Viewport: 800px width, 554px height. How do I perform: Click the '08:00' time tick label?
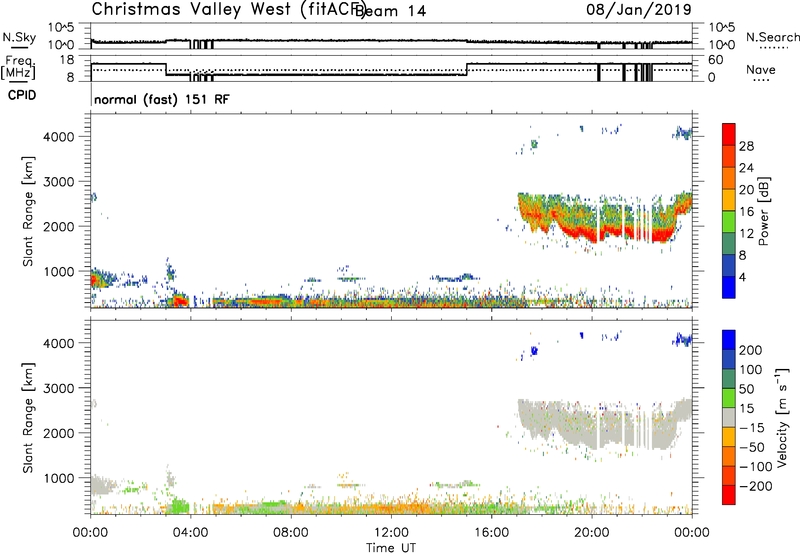point(291,533)
